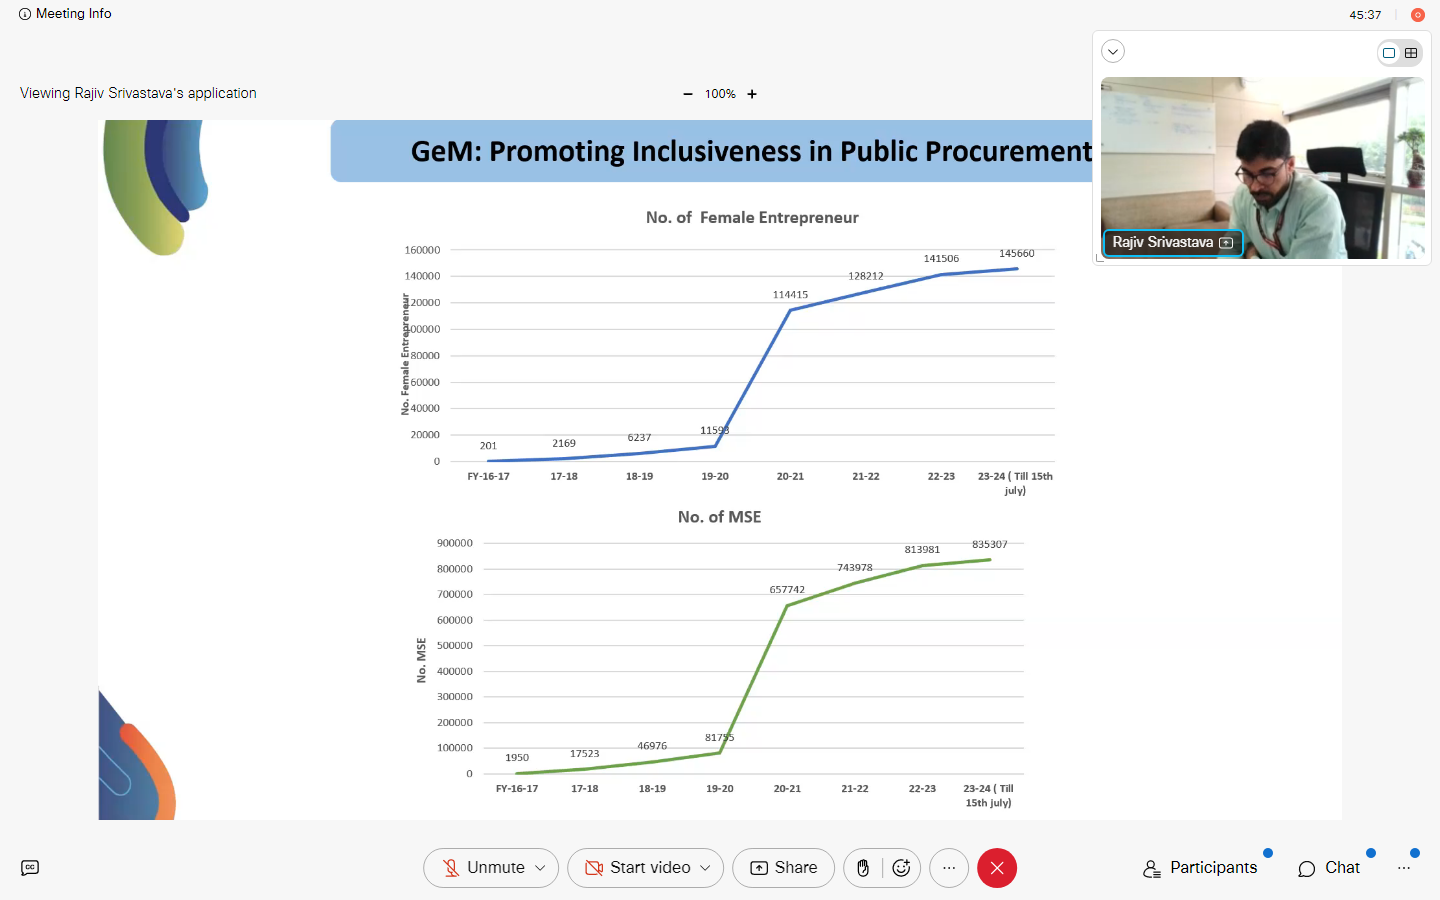Image resolution: width=1440 pixels, height=900 pixels.
Task: Click the 128212 data label
Action: pyautogui.click(x=866, y=276)
